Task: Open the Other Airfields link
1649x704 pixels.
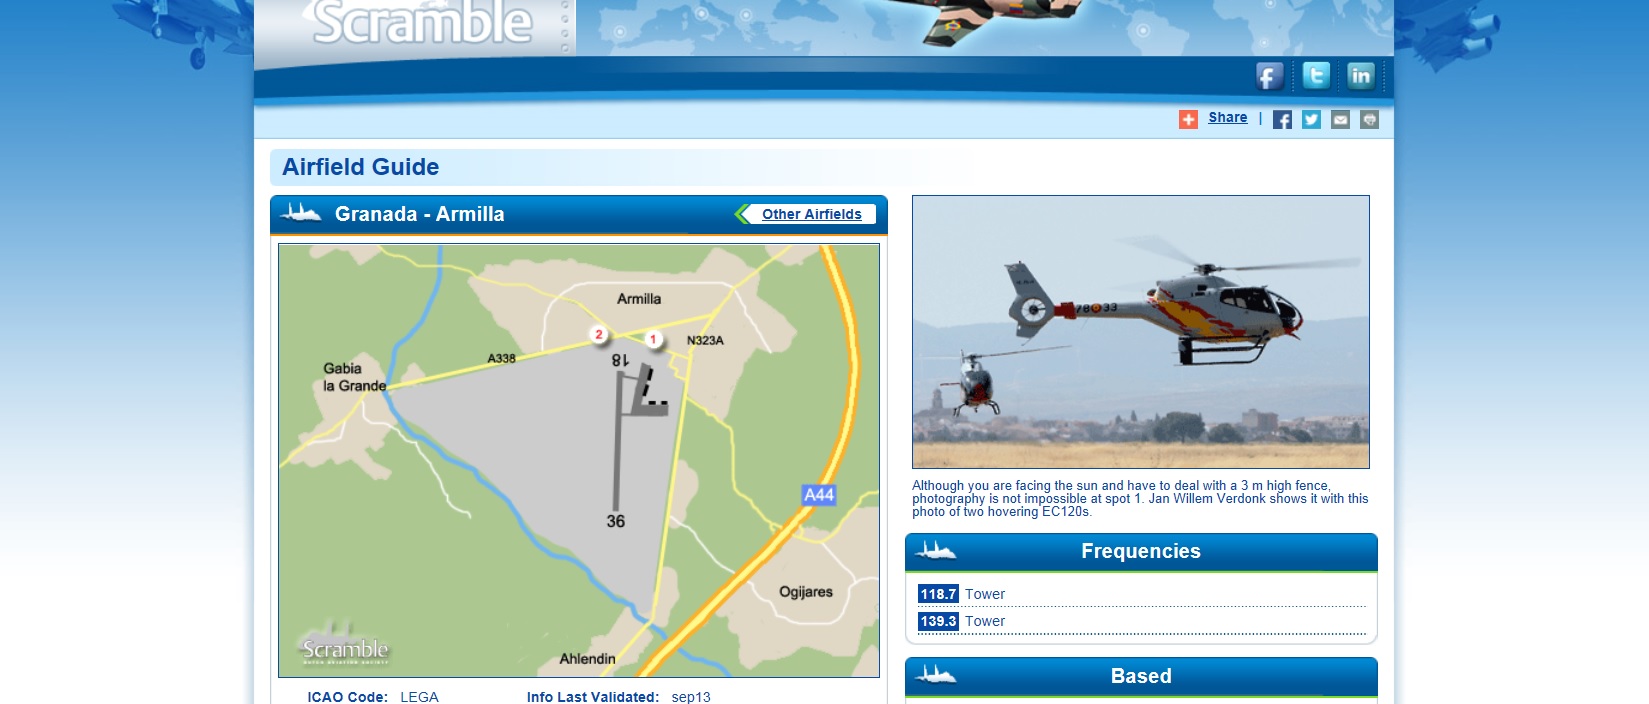Action: [x=811, y=214]
